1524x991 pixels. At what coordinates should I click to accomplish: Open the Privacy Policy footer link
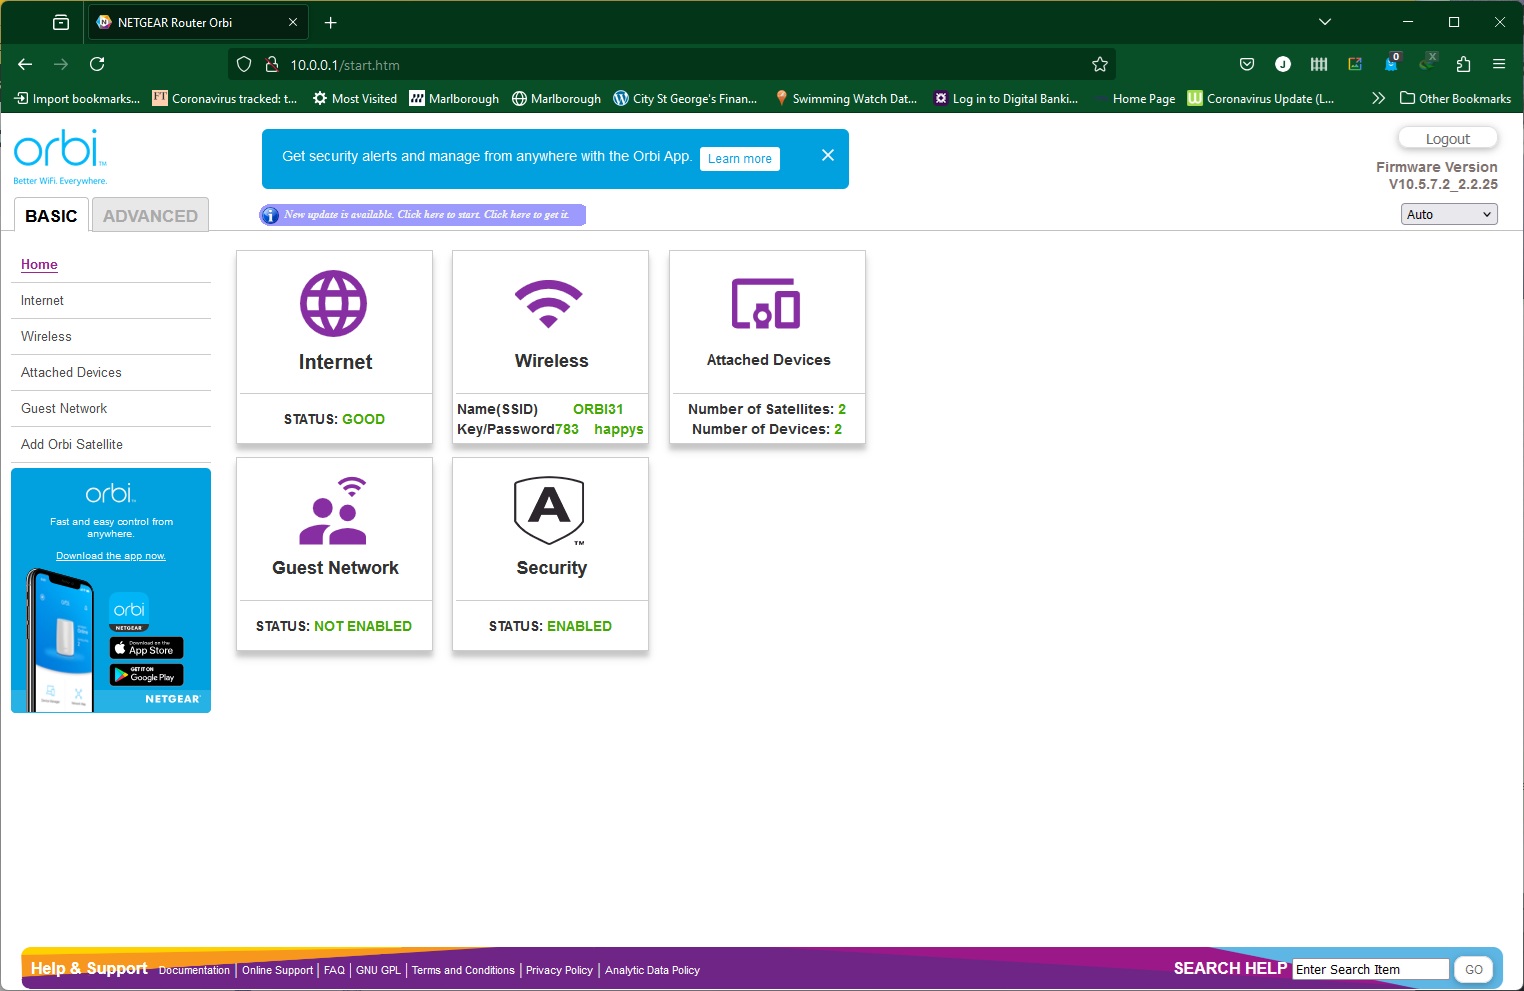(x=559, y=970)
